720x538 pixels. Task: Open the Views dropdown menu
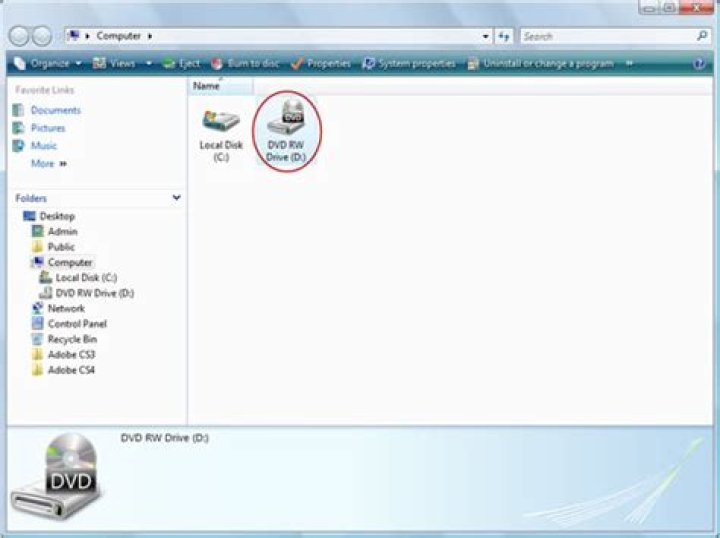122,63
